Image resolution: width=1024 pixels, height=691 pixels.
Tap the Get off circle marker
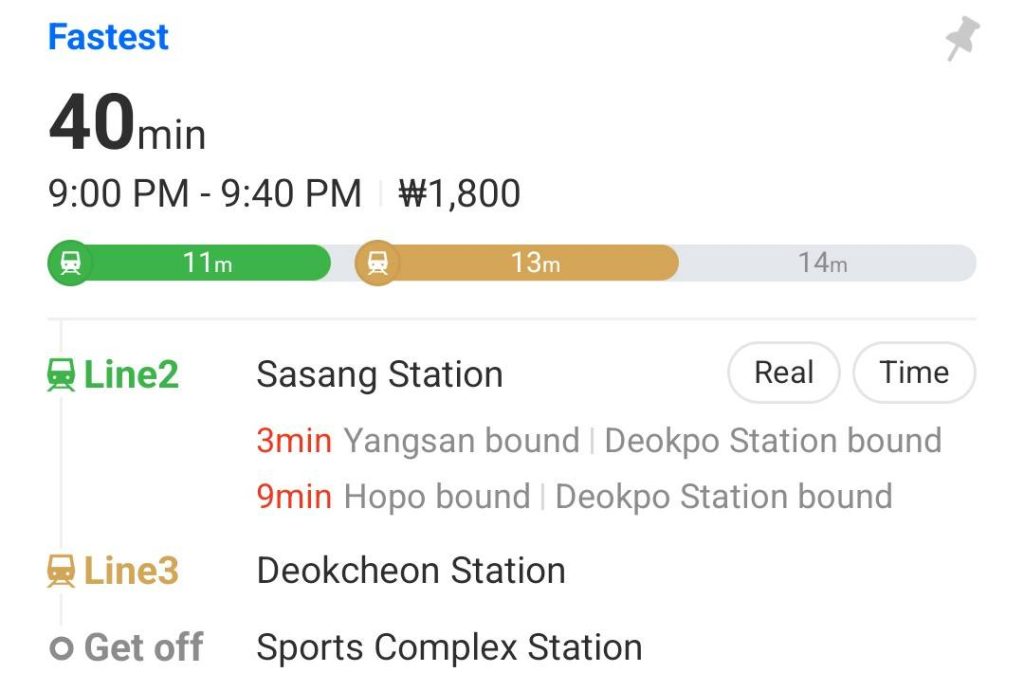[x=61, y=649]
